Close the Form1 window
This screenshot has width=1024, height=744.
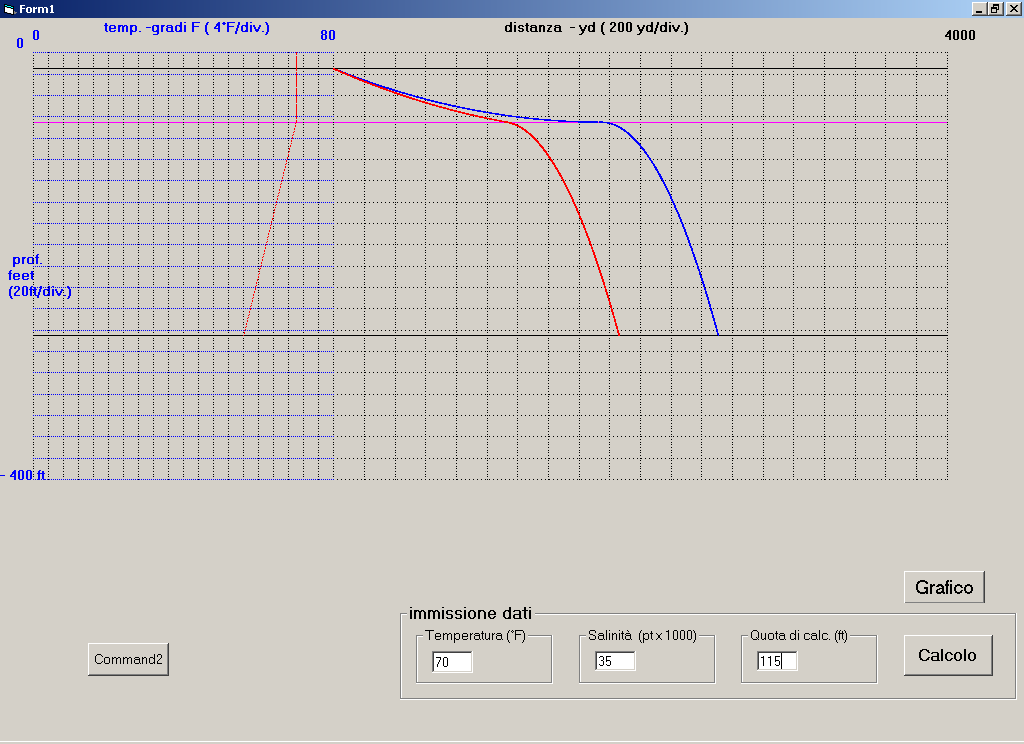click(x=1013, y=8)
